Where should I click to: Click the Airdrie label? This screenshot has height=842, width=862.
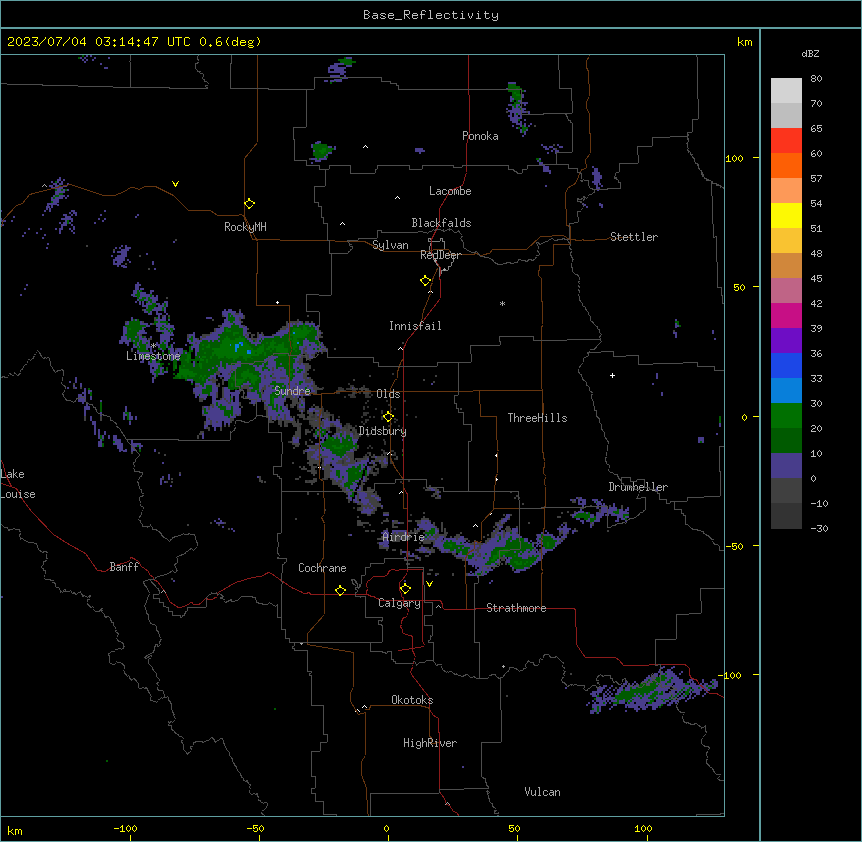[404, 537]
